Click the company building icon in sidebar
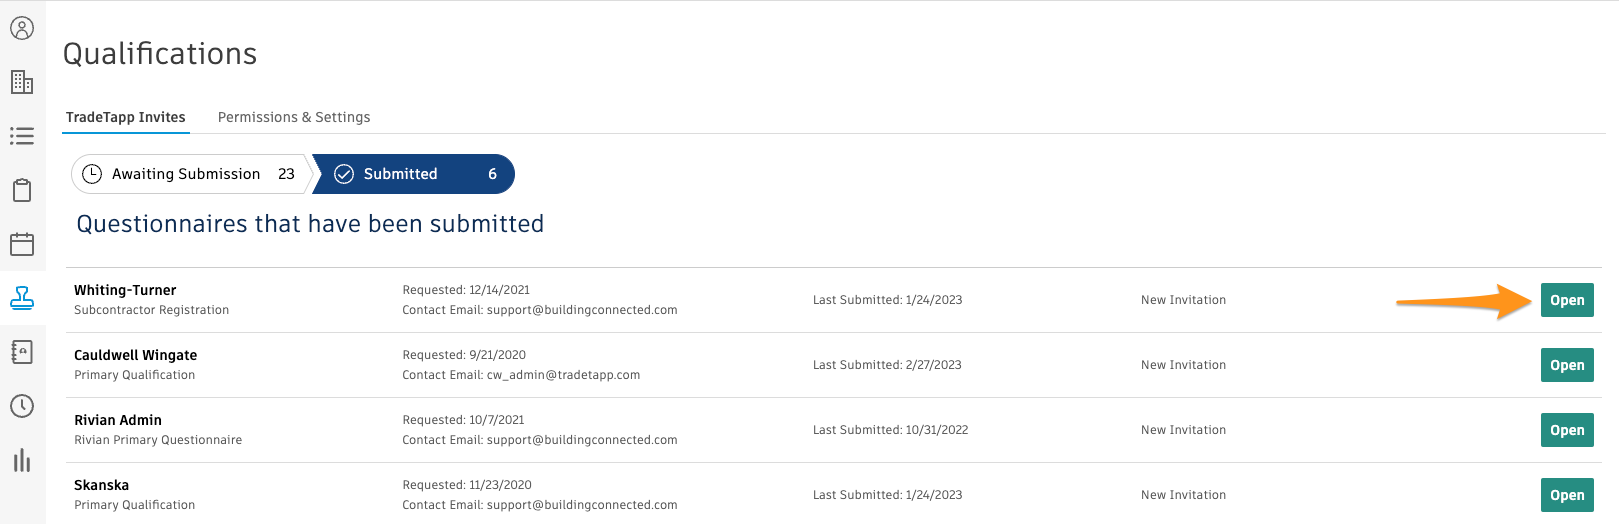 (x=22, y=82)
